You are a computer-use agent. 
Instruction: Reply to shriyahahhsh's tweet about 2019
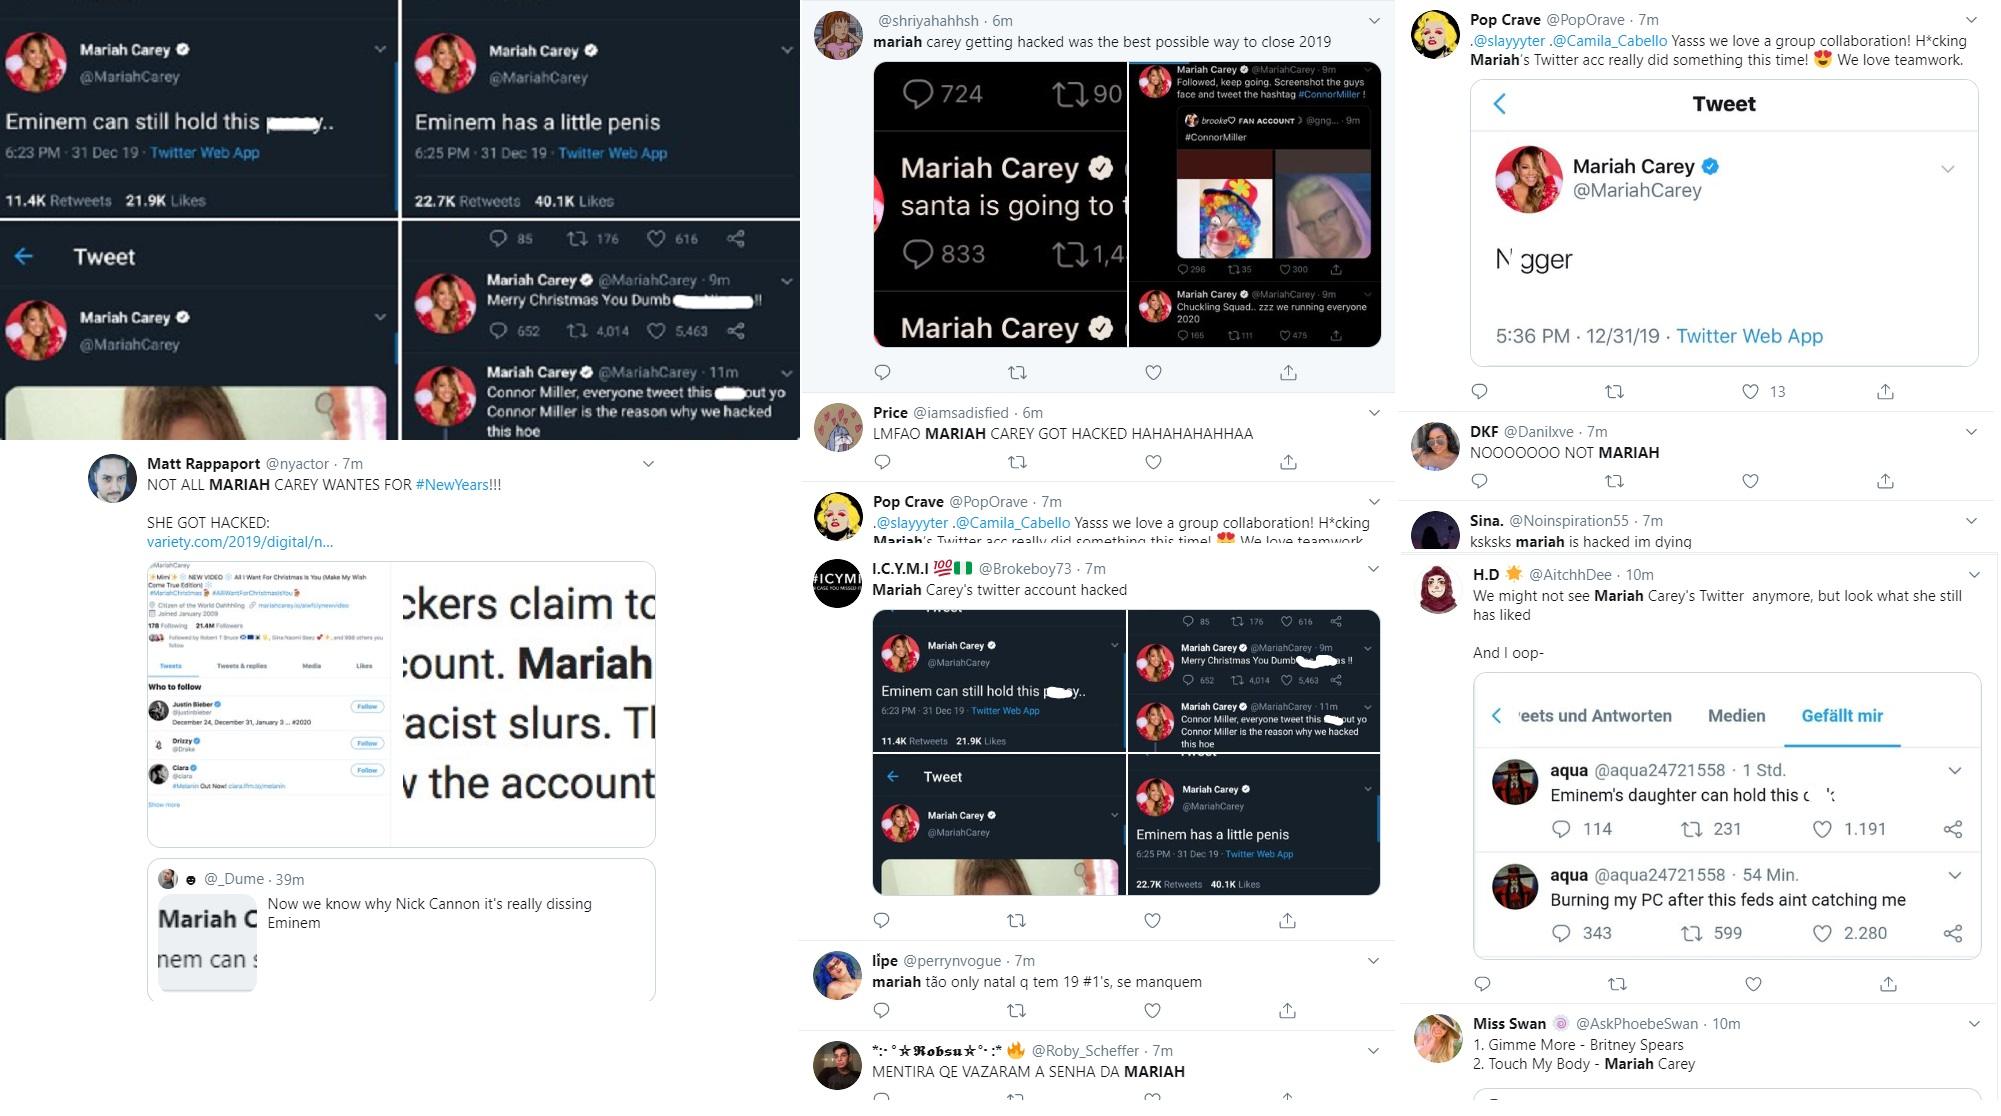pos(882,373)
